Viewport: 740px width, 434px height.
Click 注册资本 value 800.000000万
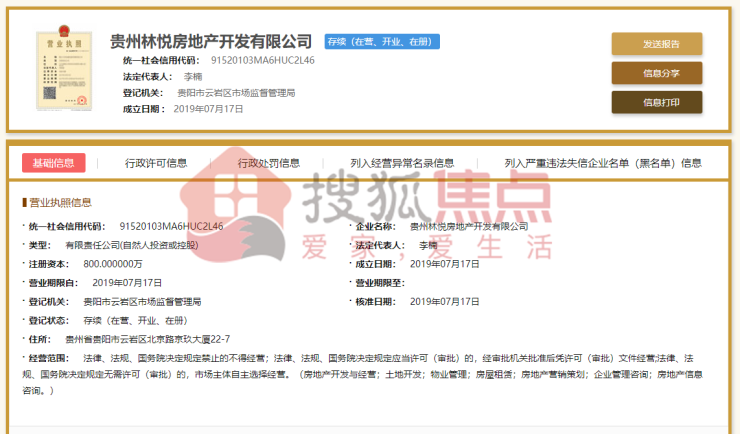pyautogui.click(x=113, y=264)
